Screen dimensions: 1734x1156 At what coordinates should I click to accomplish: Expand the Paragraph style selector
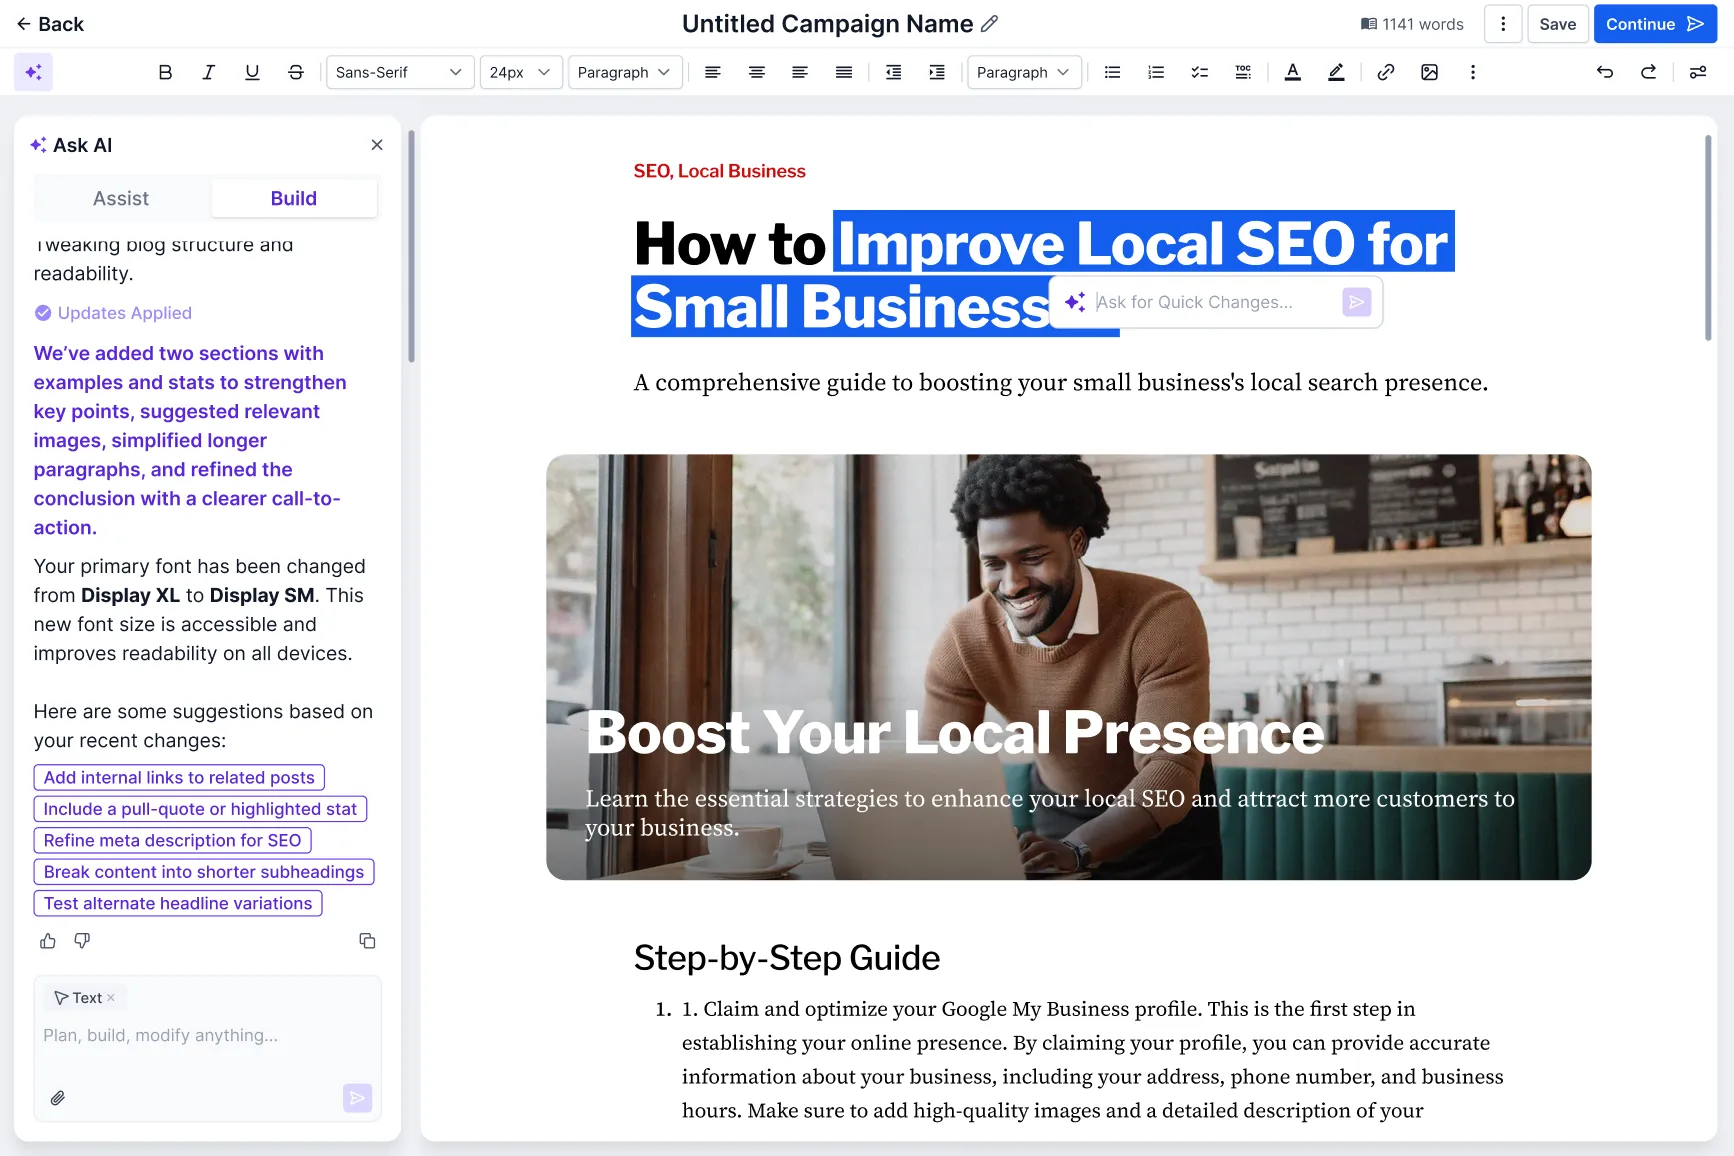[x=625, y=72]
